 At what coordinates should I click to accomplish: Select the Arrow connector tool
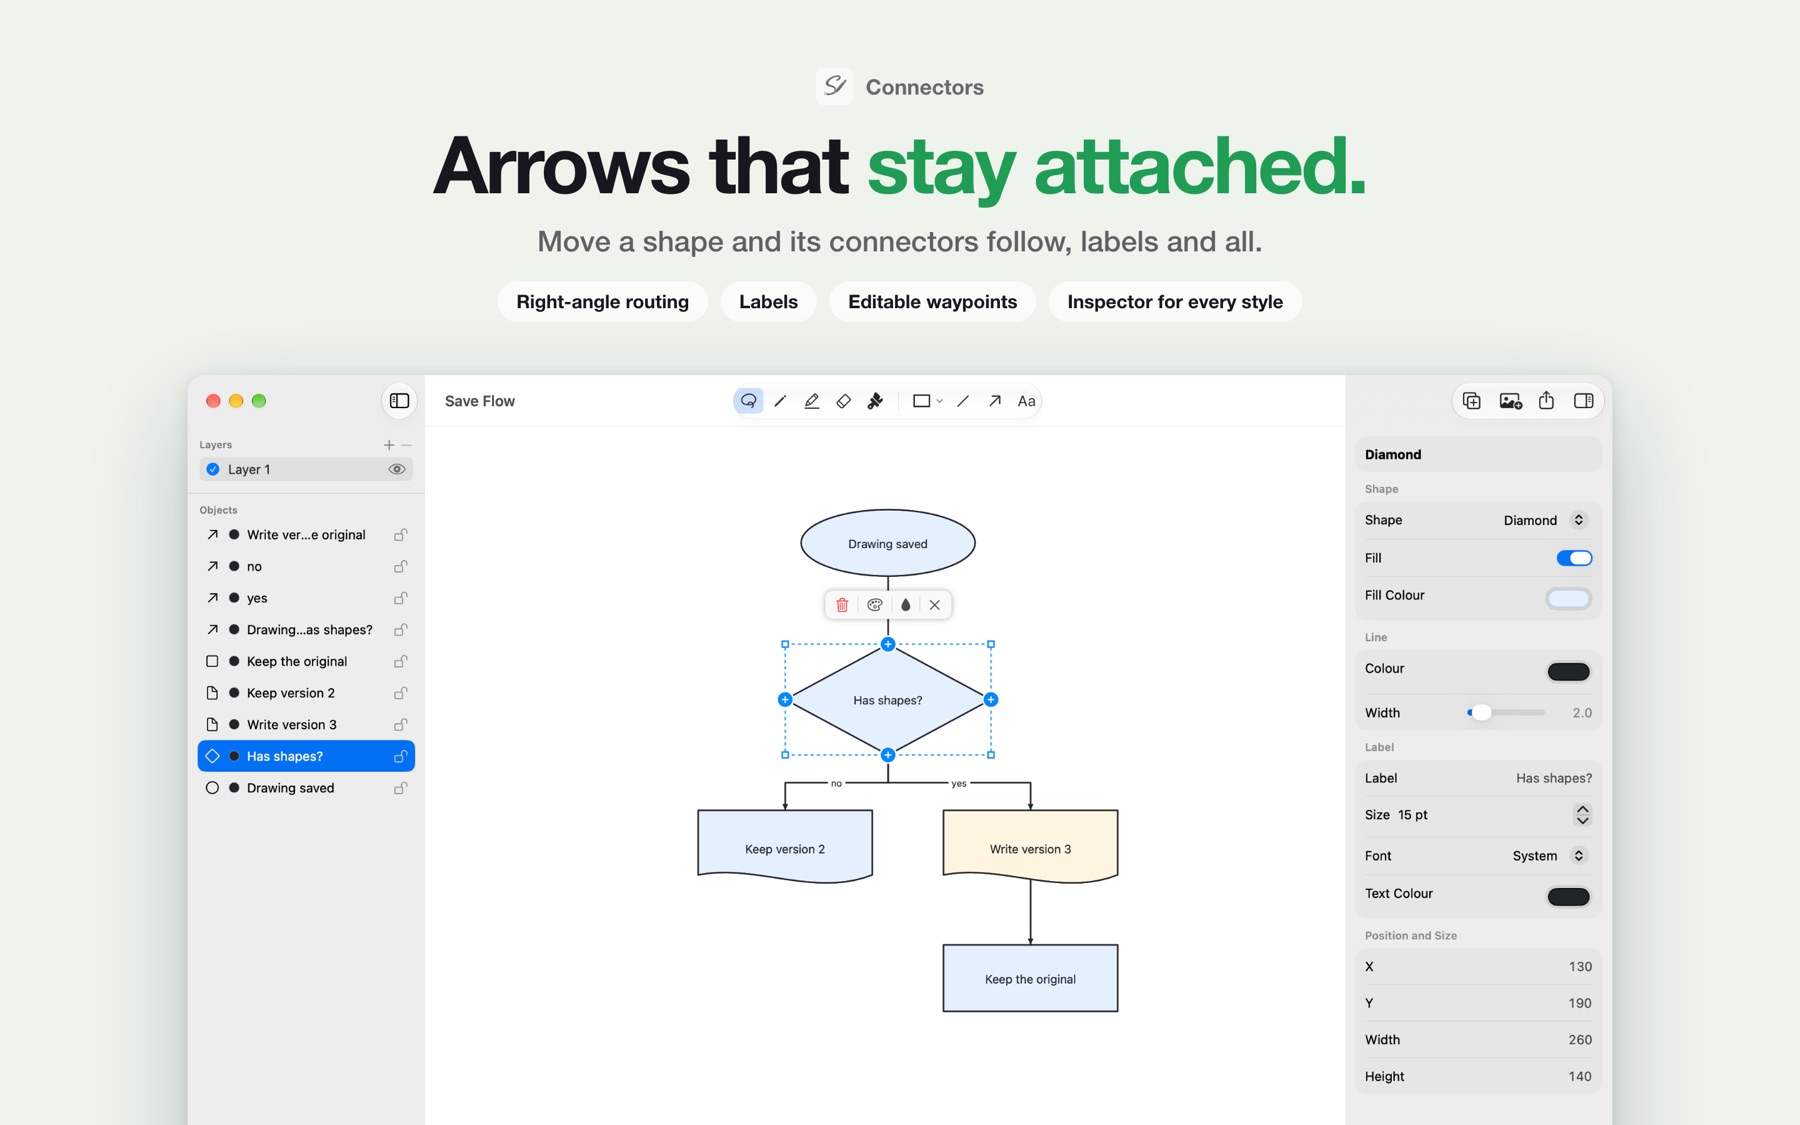click(995, 401)
